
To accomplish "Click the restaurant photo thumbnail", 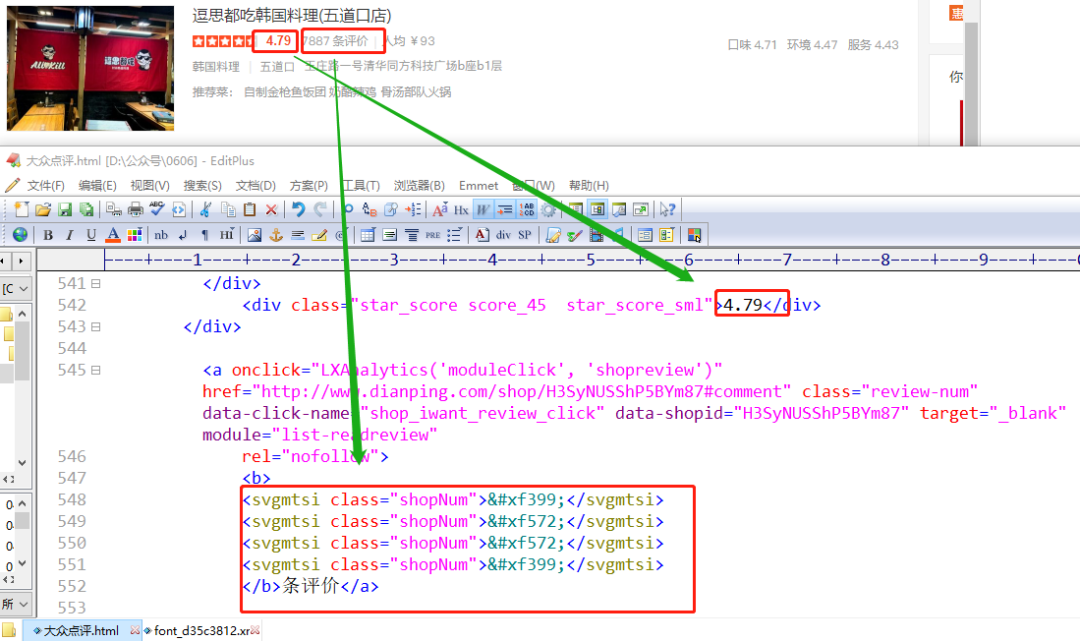I will 90,68.
